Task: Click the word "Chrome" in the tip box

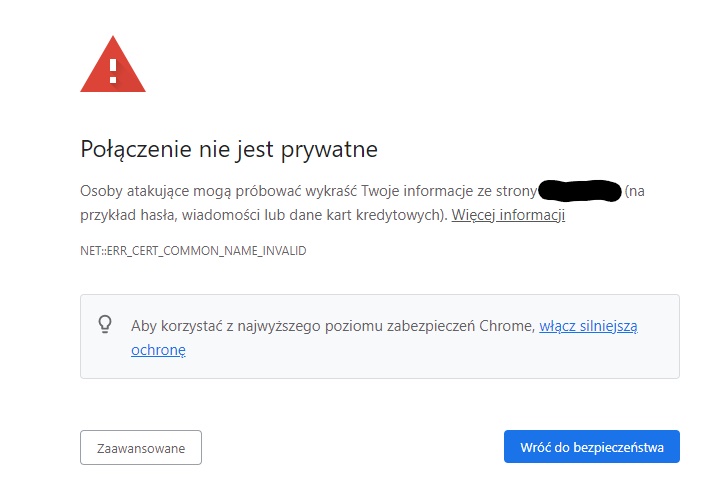Action: [510, 325]
